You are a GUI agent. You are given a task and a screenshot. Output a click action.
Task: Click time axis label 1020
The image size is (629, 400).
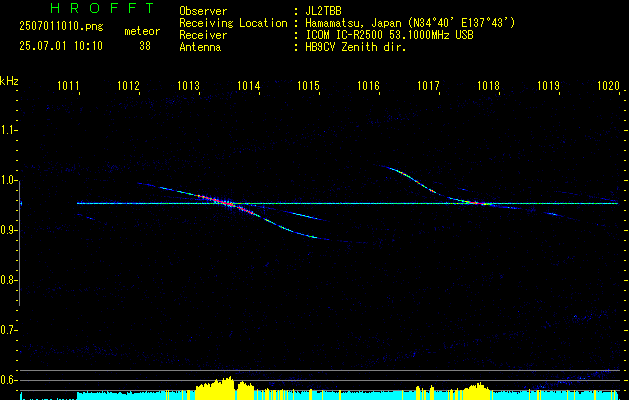609,86
